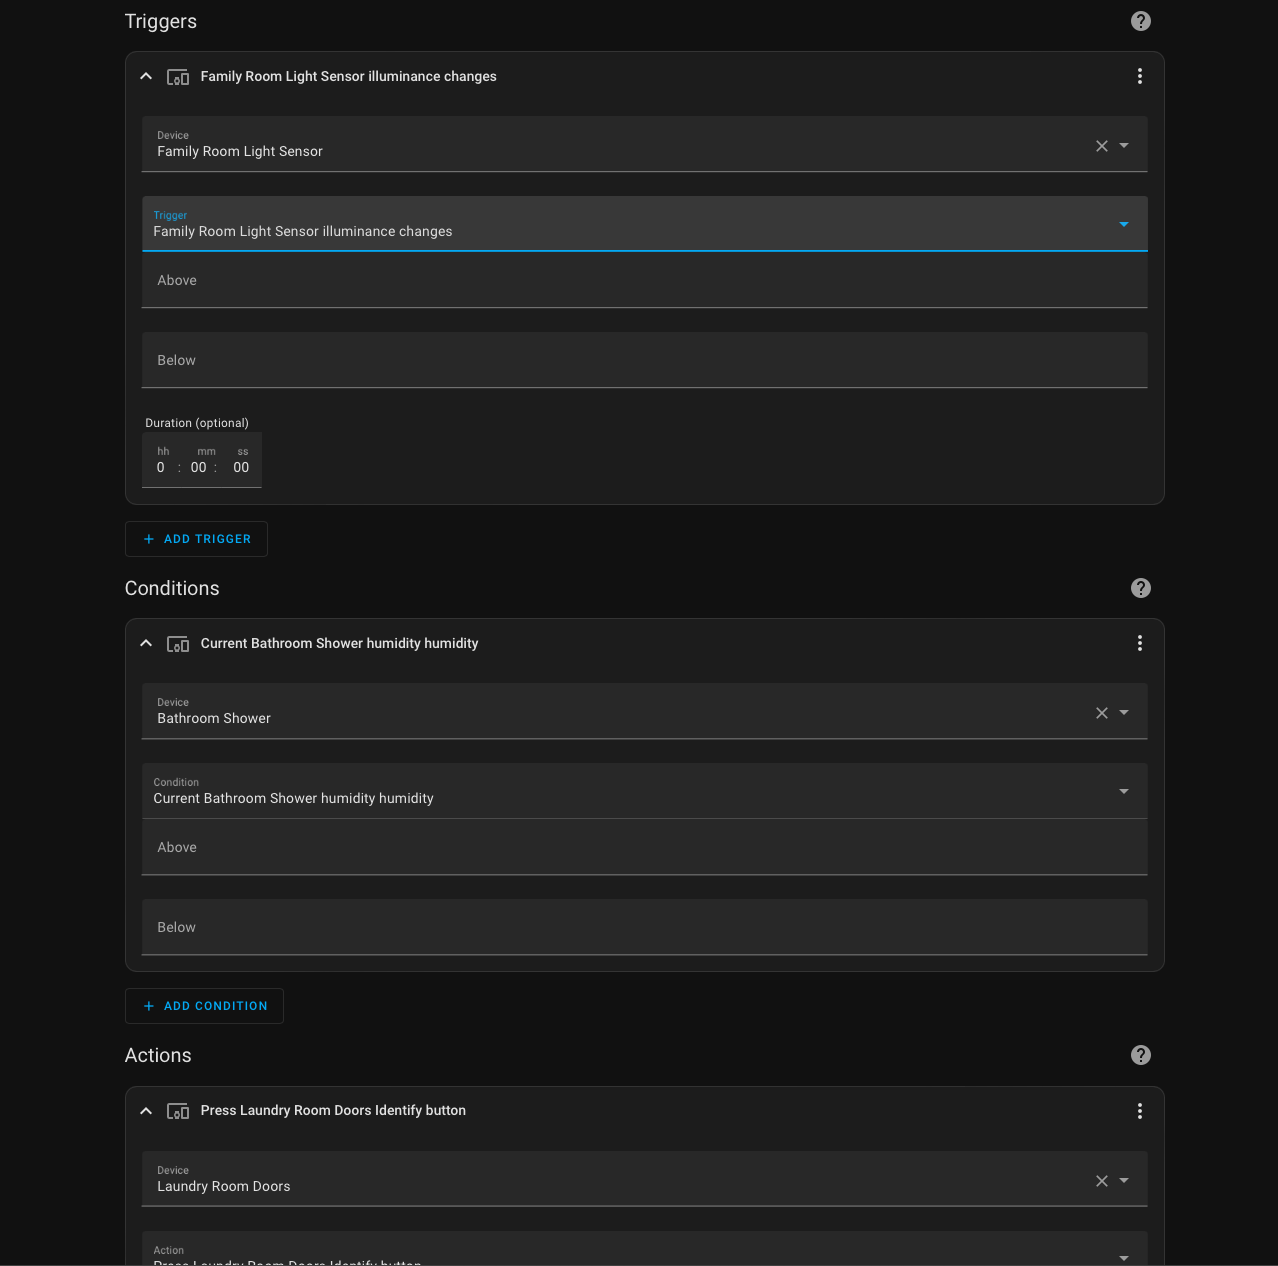Image resolution: width=1278 pixels, height=1266 pixels.
Task: Click the device icon next to Family Room Light Sensor trigger
Action: coord(177,76)
